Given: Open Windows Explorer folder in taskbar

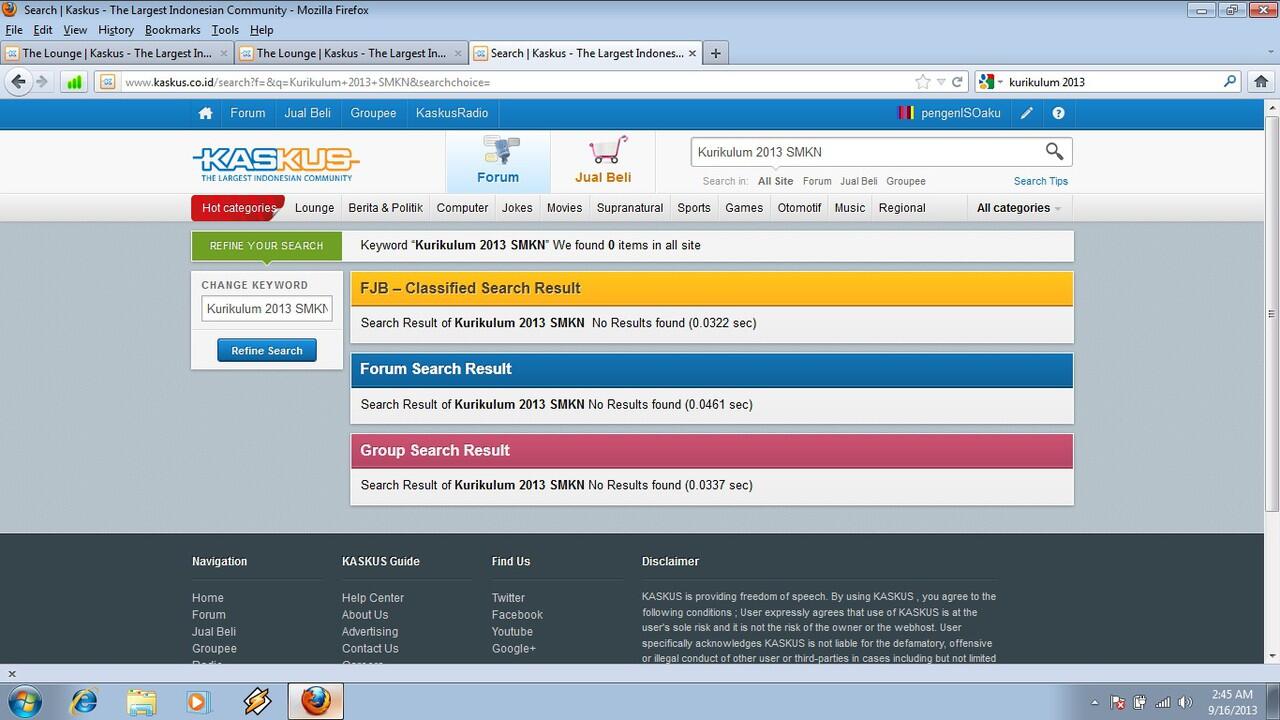Looking at the screenshot, I should click(141, 701).
